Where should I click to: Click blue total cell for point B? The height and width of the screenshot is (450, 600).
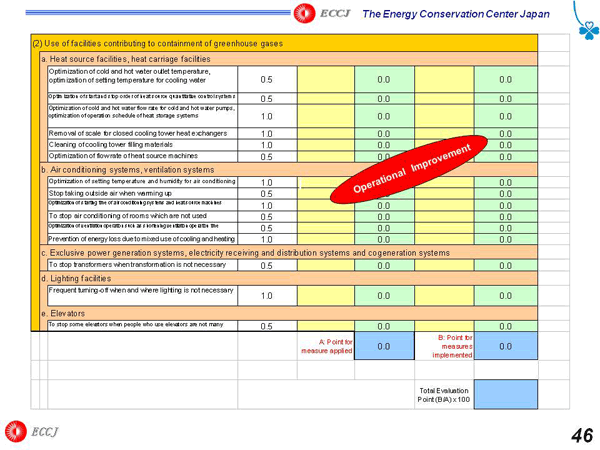point(506,346)
